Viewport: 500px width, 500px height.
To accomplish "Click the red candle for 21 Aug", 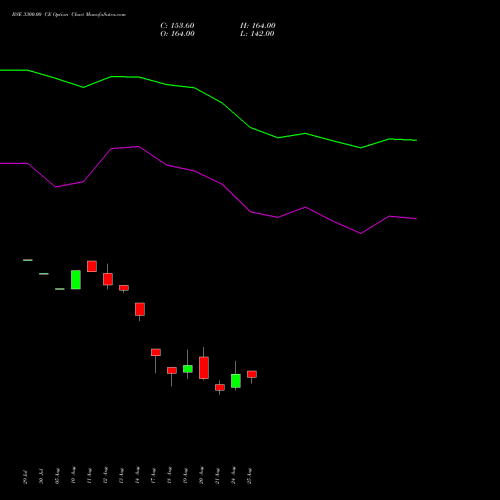I will (220, 387).
